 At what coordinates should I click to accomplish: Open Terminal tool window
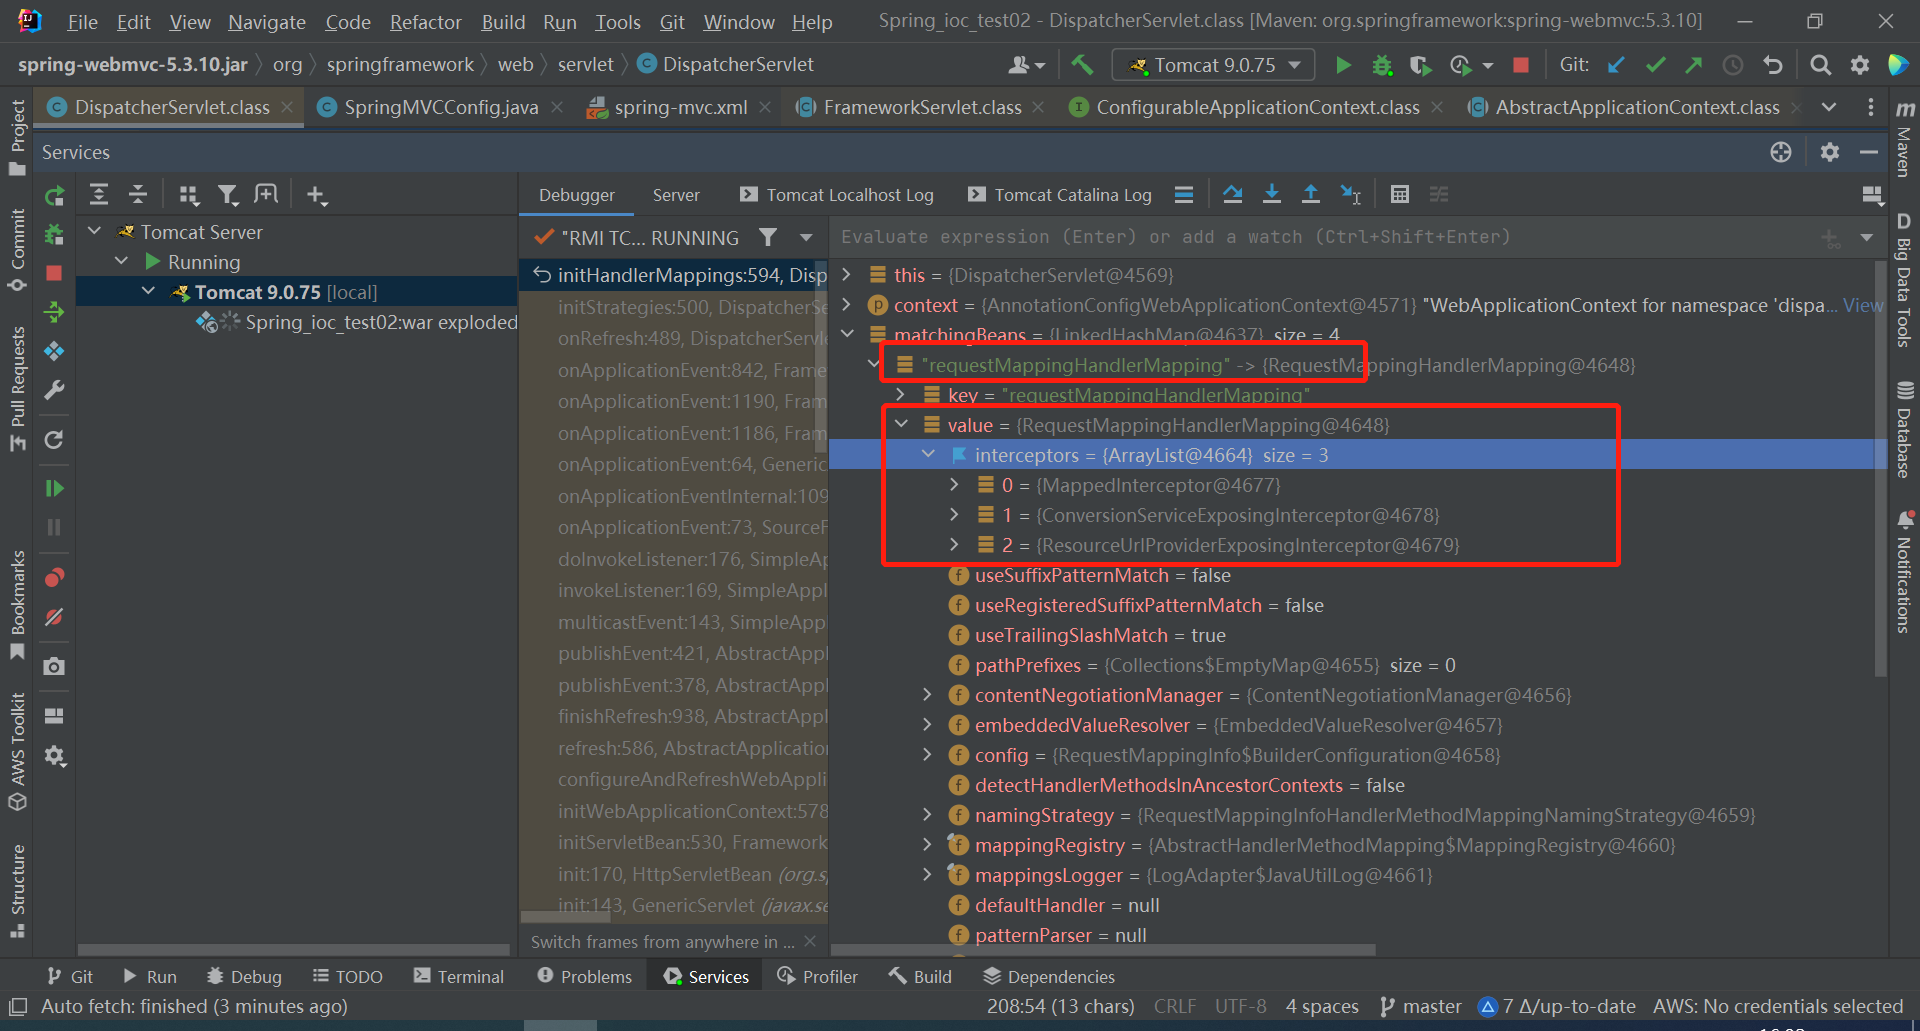459,976
